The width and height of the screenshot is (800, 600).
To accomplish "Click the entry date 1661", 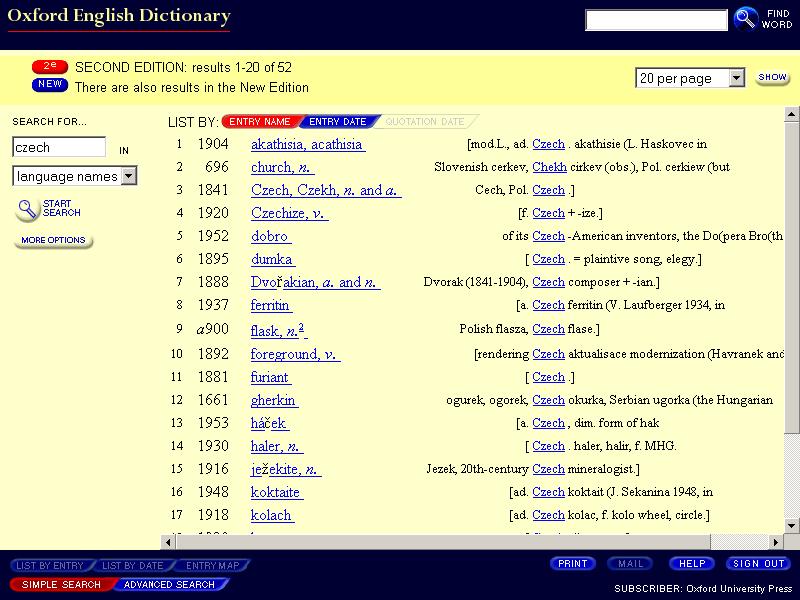I will [213, 400].
